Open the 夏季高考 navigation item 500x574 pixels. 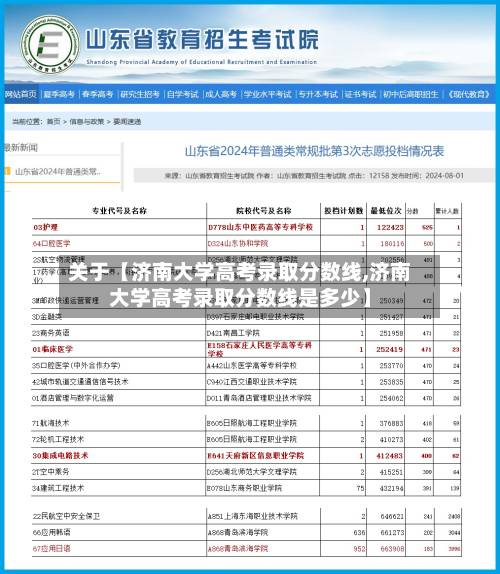pyautogui.click(x=59, y=94)
